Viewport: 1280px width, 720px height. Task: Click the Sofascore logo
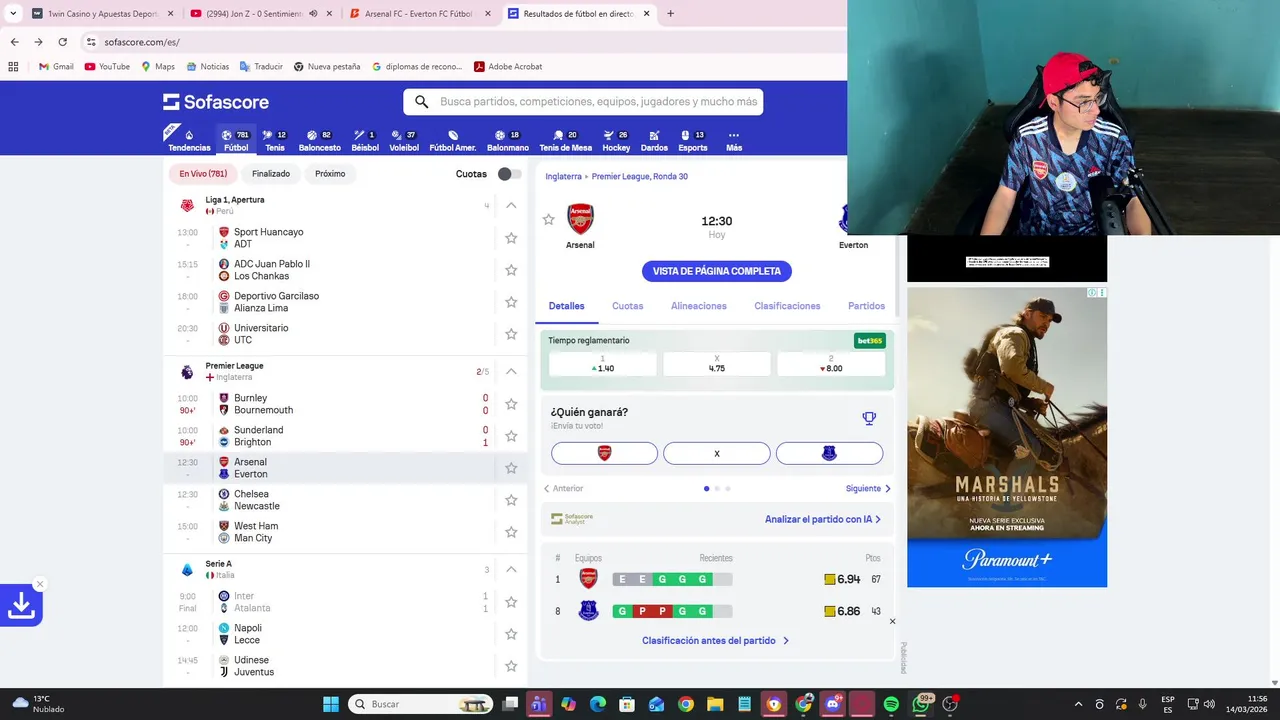coord(216,102)
